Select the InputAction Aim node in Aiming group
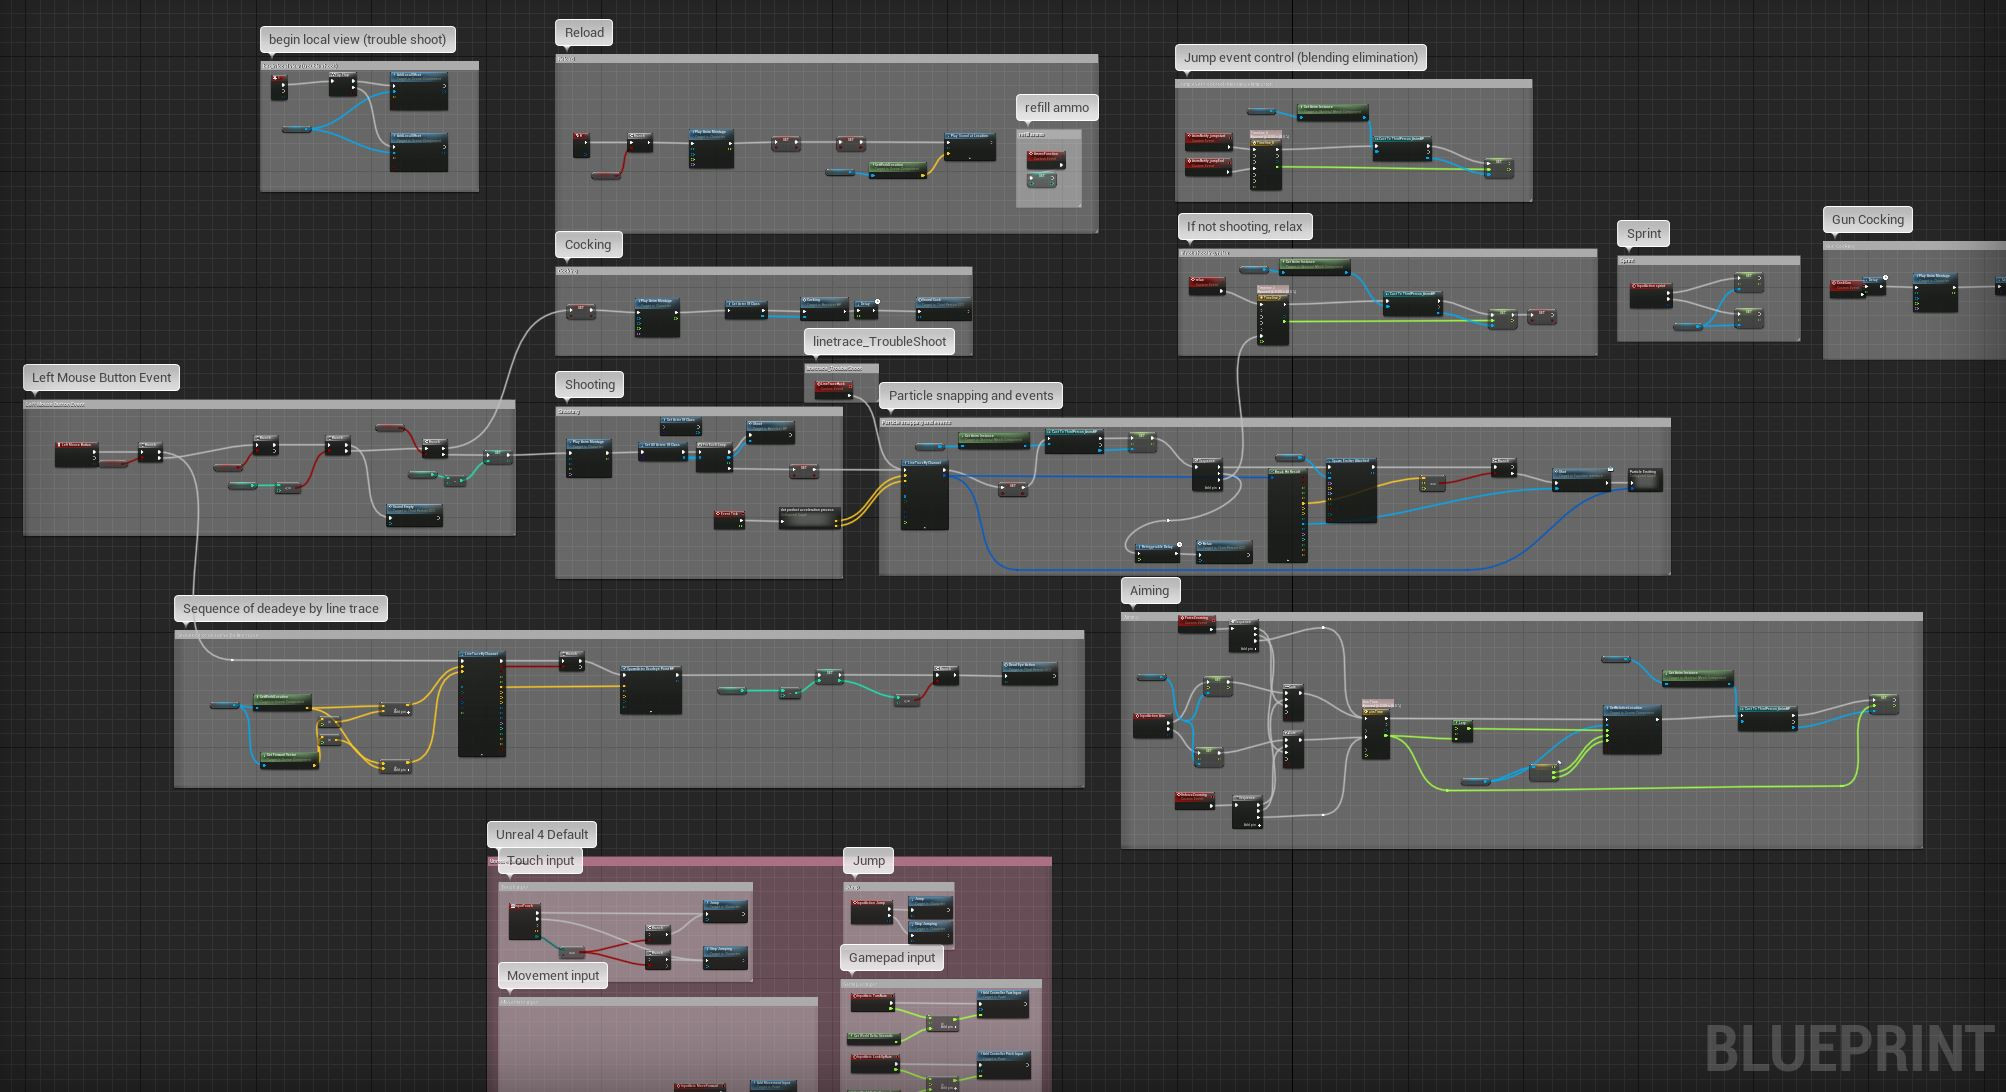 click(1153, 725)
